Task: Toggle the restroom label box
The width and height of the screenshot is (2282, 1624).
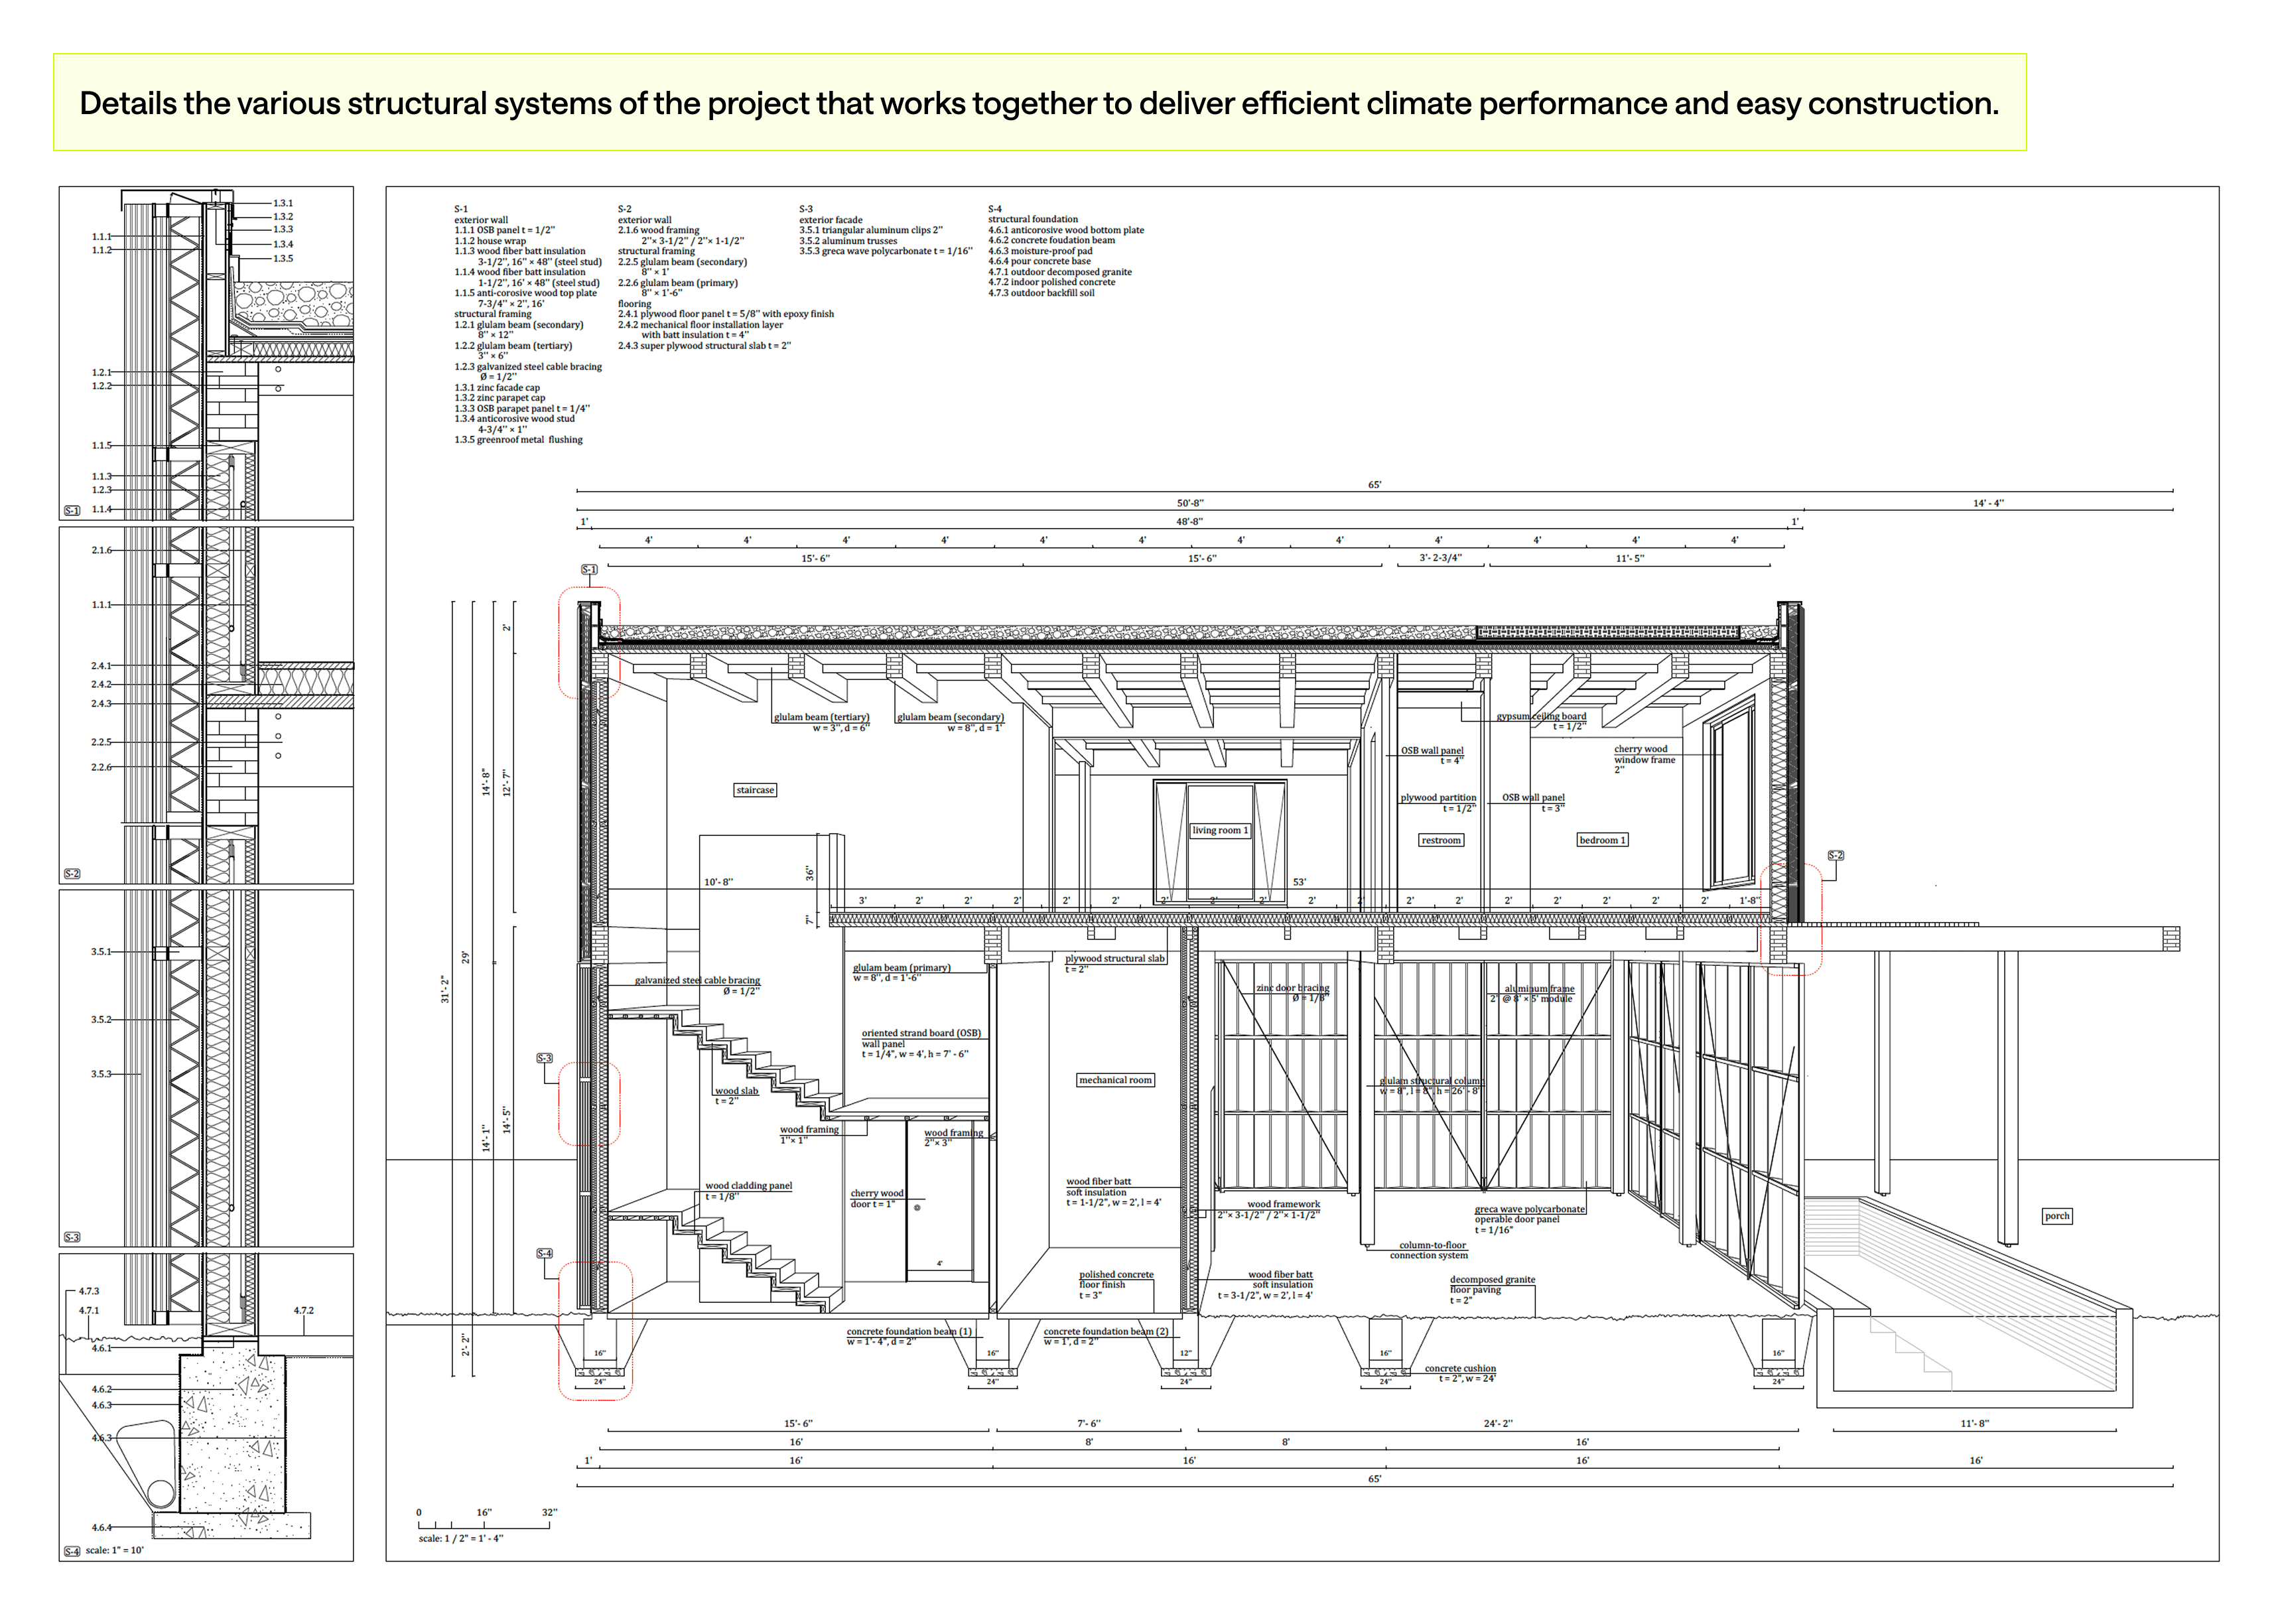Action: (1441, 840)
